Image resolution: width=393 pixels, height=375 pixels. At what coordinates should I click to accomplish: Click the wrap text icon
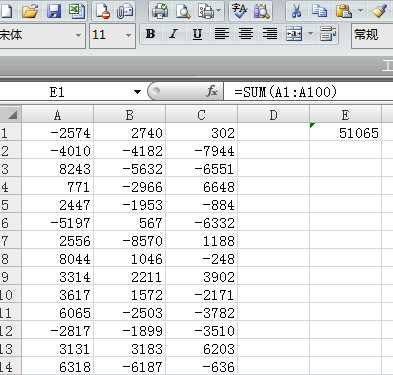click(x=328, y=34)
